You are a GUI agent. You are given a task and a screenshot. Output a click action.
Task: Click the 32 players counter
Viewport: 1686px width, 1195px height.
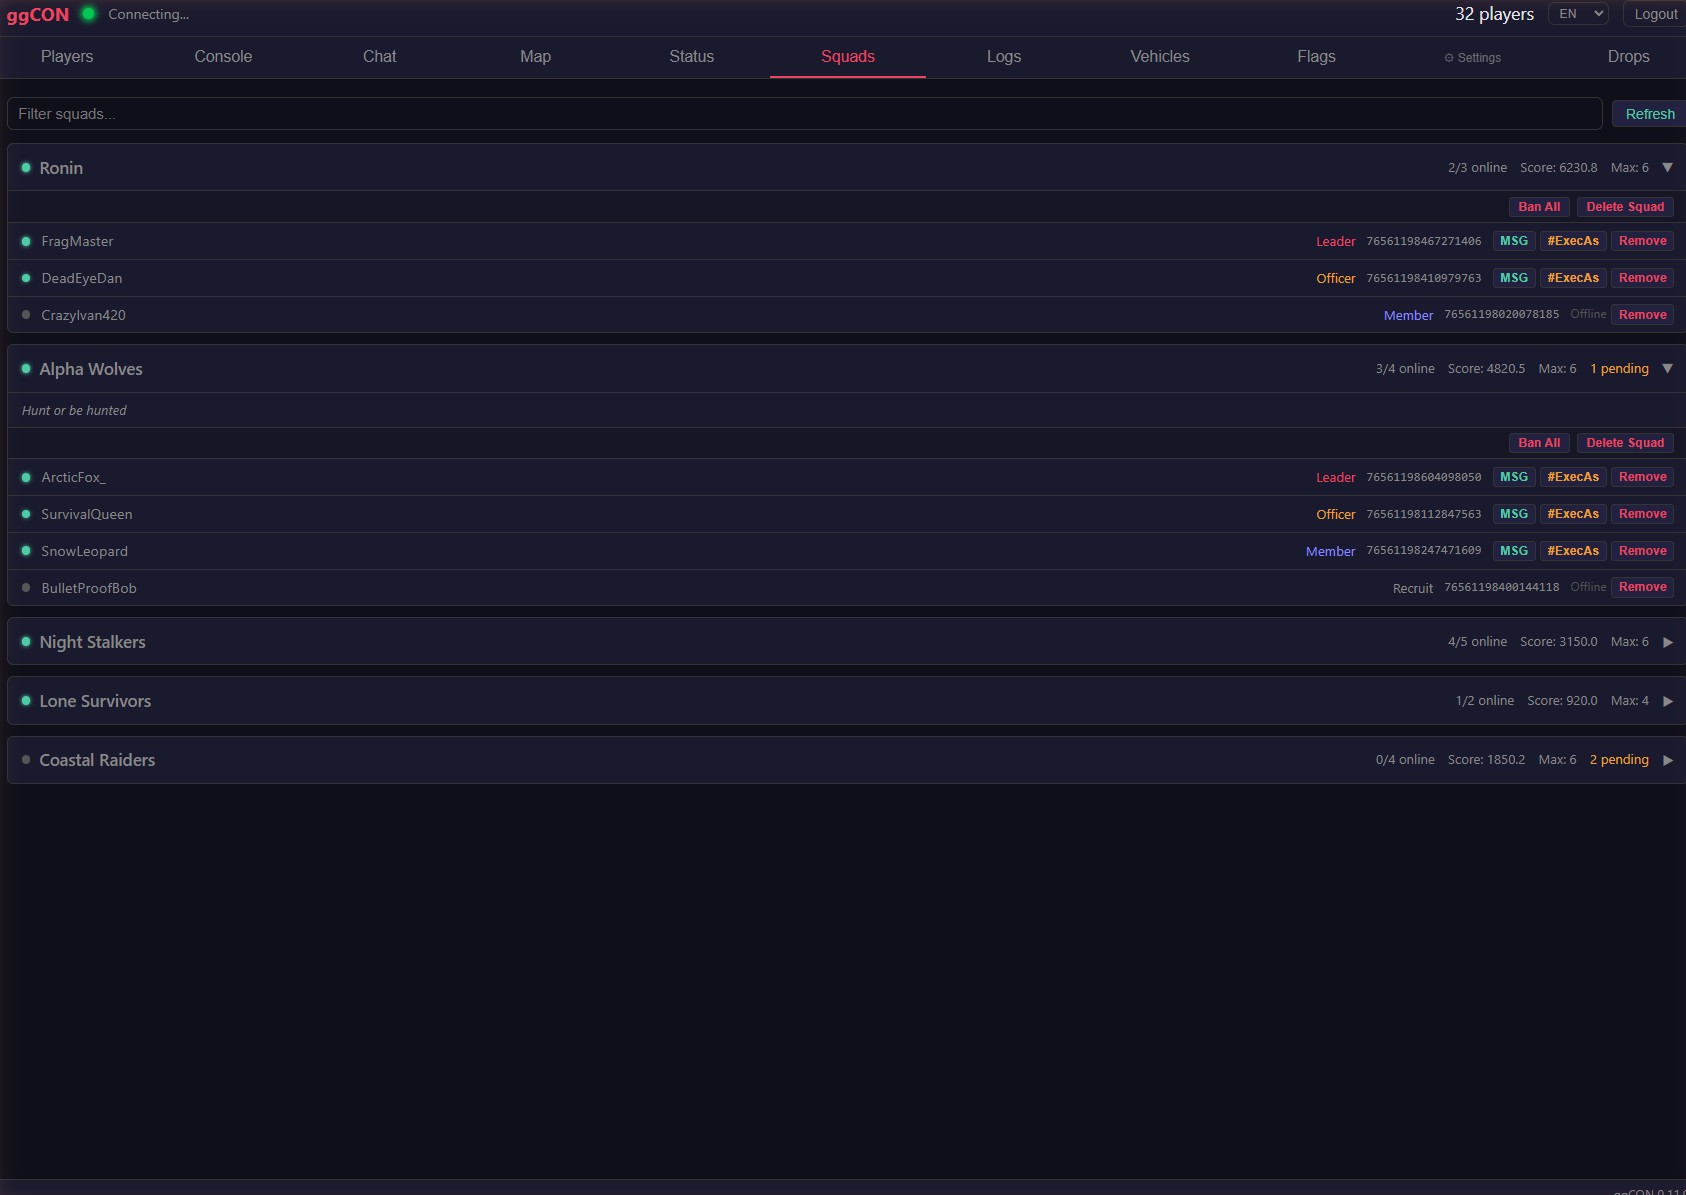(1494, 14)
